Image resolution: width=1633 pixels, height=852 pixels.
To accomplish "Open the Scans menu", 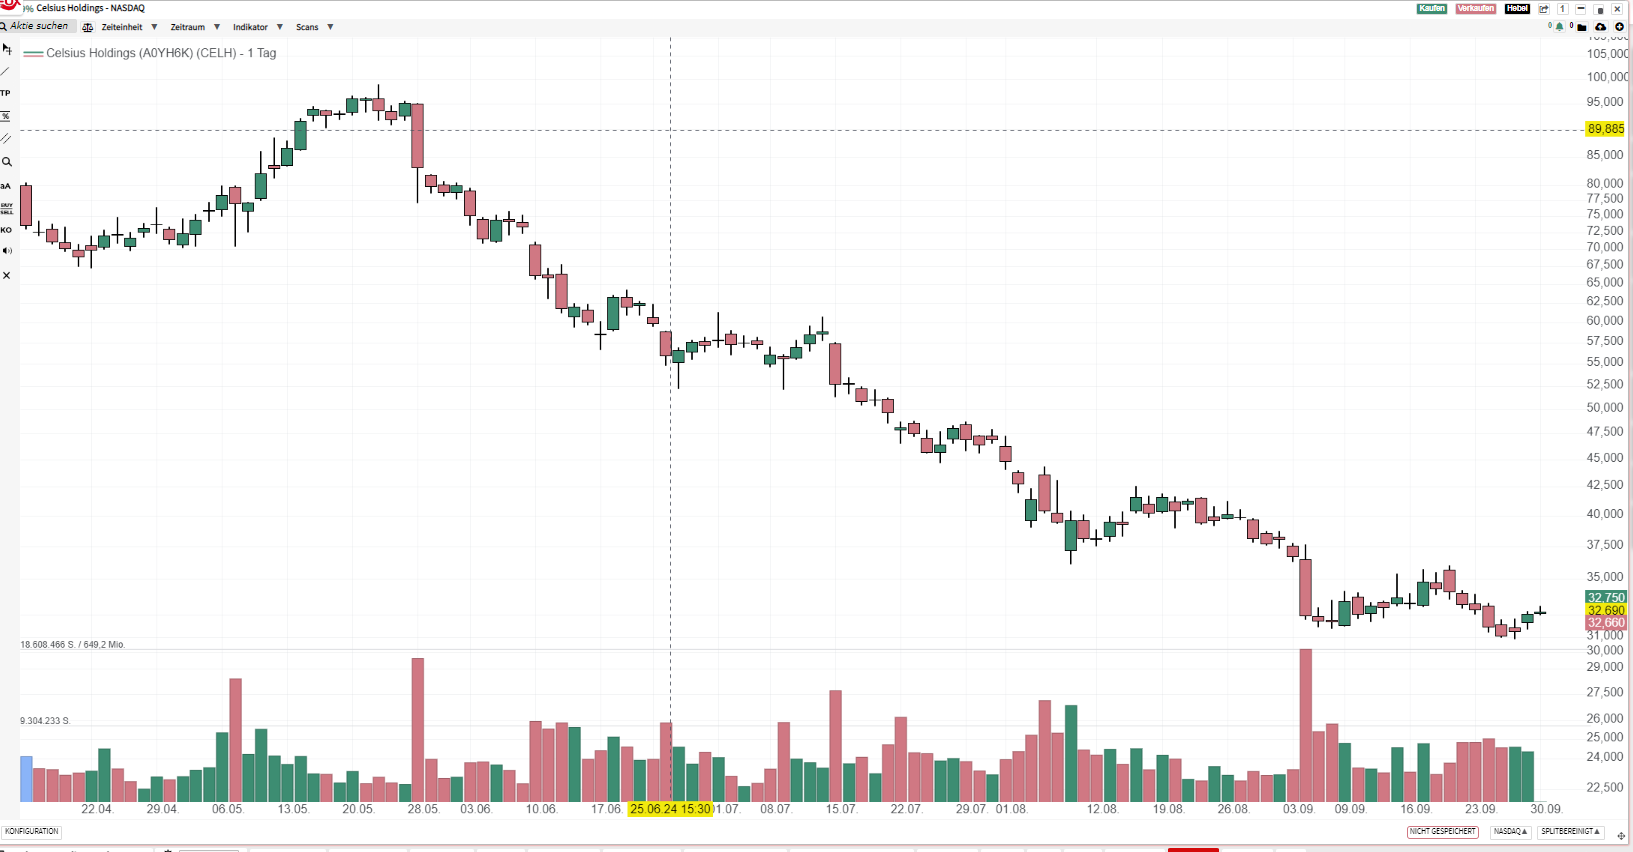I will point(314,27).
